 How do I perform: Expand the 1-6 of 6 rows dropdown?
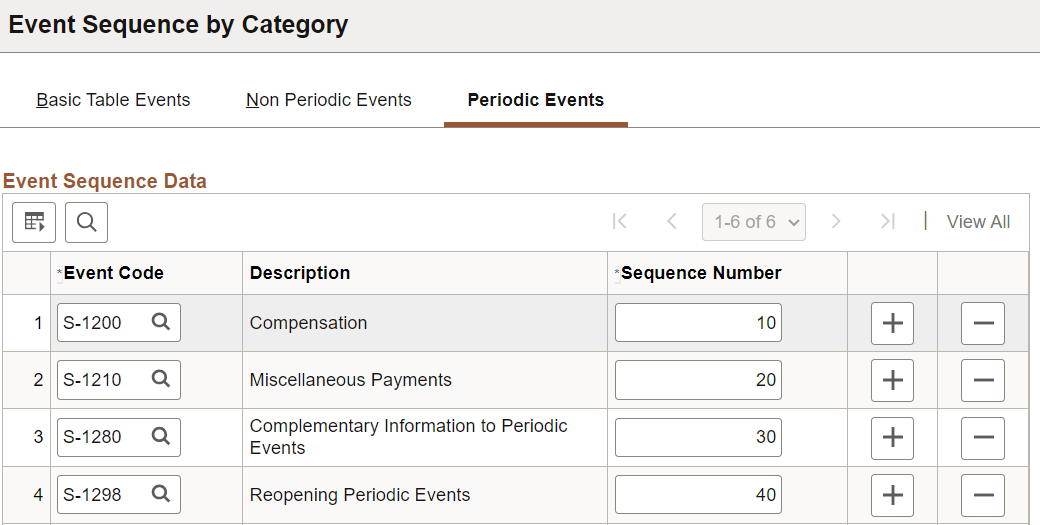click(x=754, y=222)
